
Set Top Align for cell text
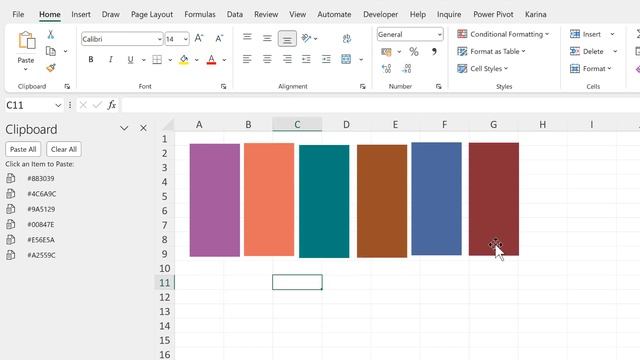247,38
